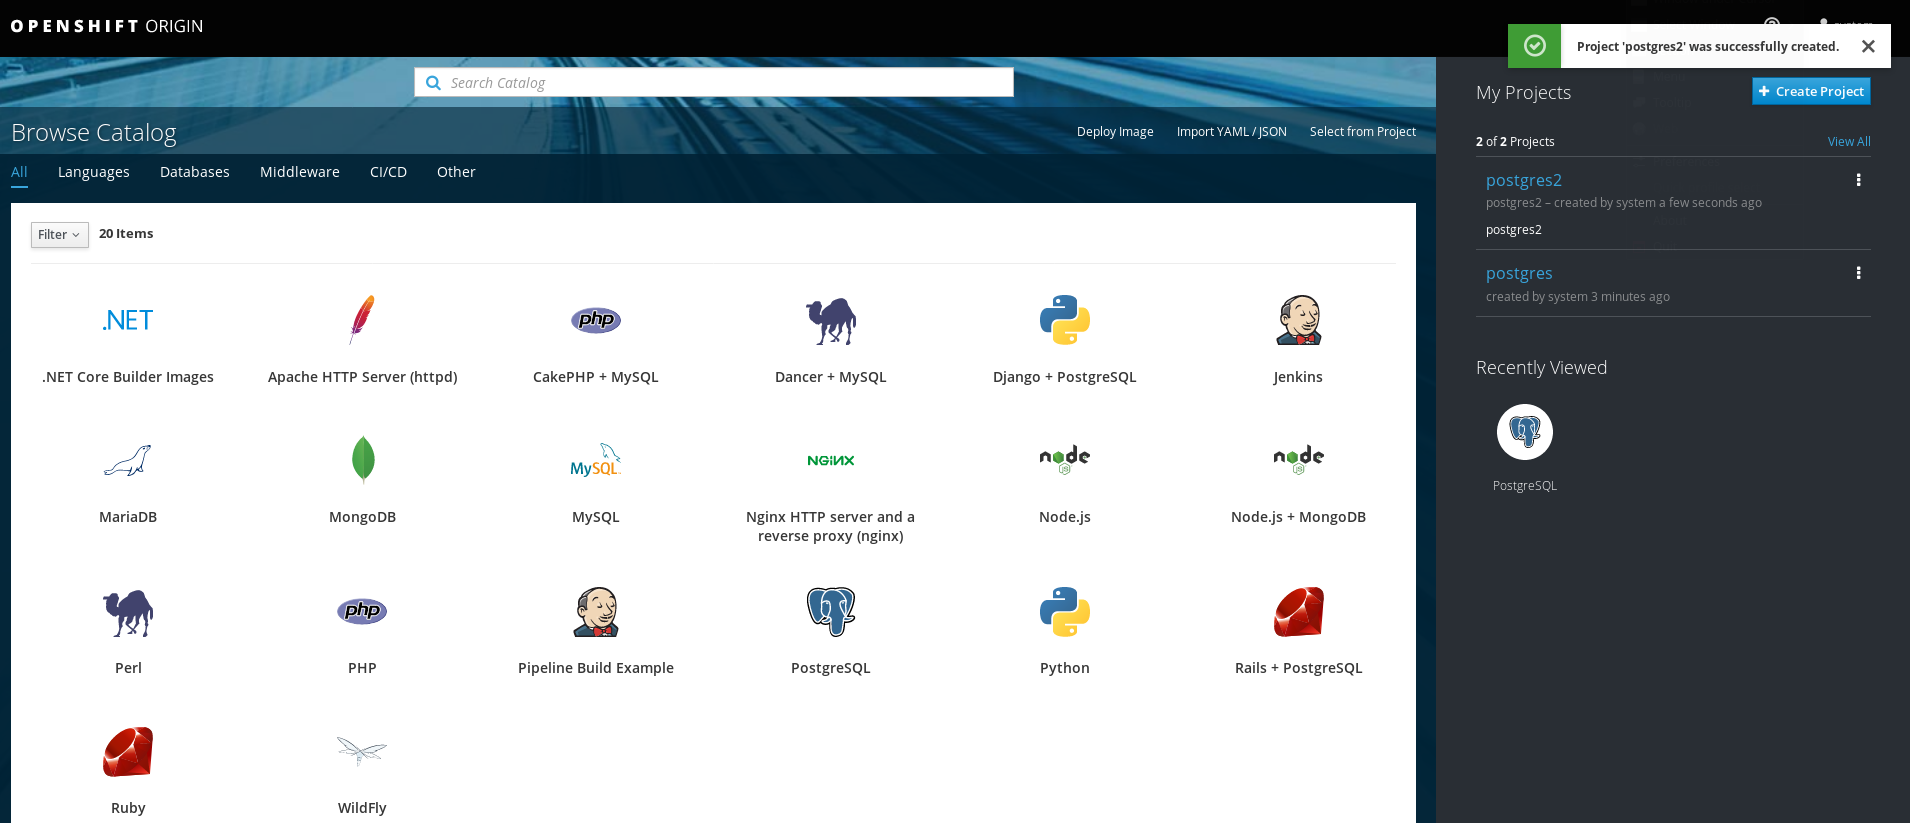Image resolution: width=1910 pixels, height=823 pixels.
Task: Open the postgres2 project link
Action: [1524, 180]
